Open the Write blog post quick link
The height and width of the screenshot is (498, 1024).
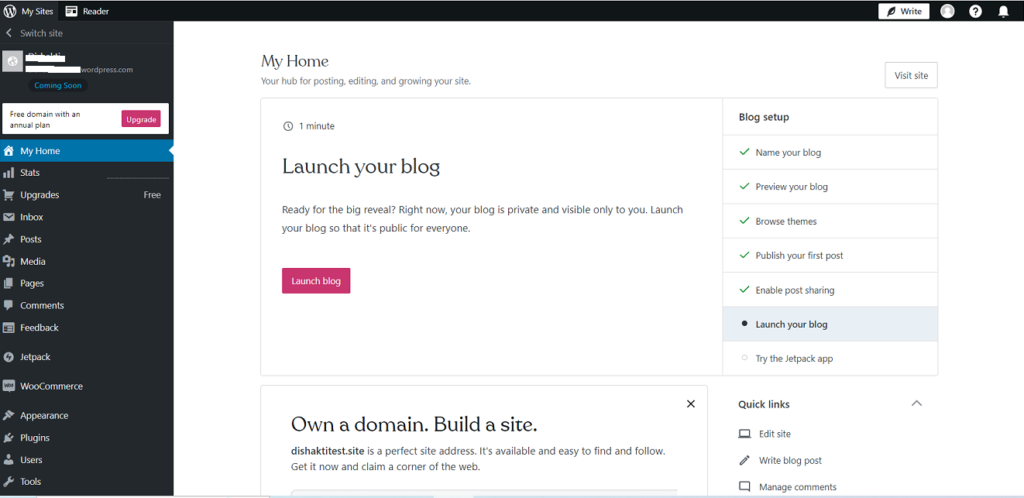(x=789, y=460)
